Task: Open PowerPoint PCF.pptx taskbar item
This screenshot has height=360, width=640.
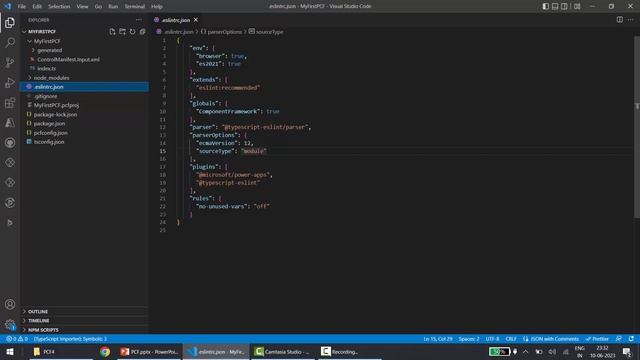Action: [x=149, y=351]
